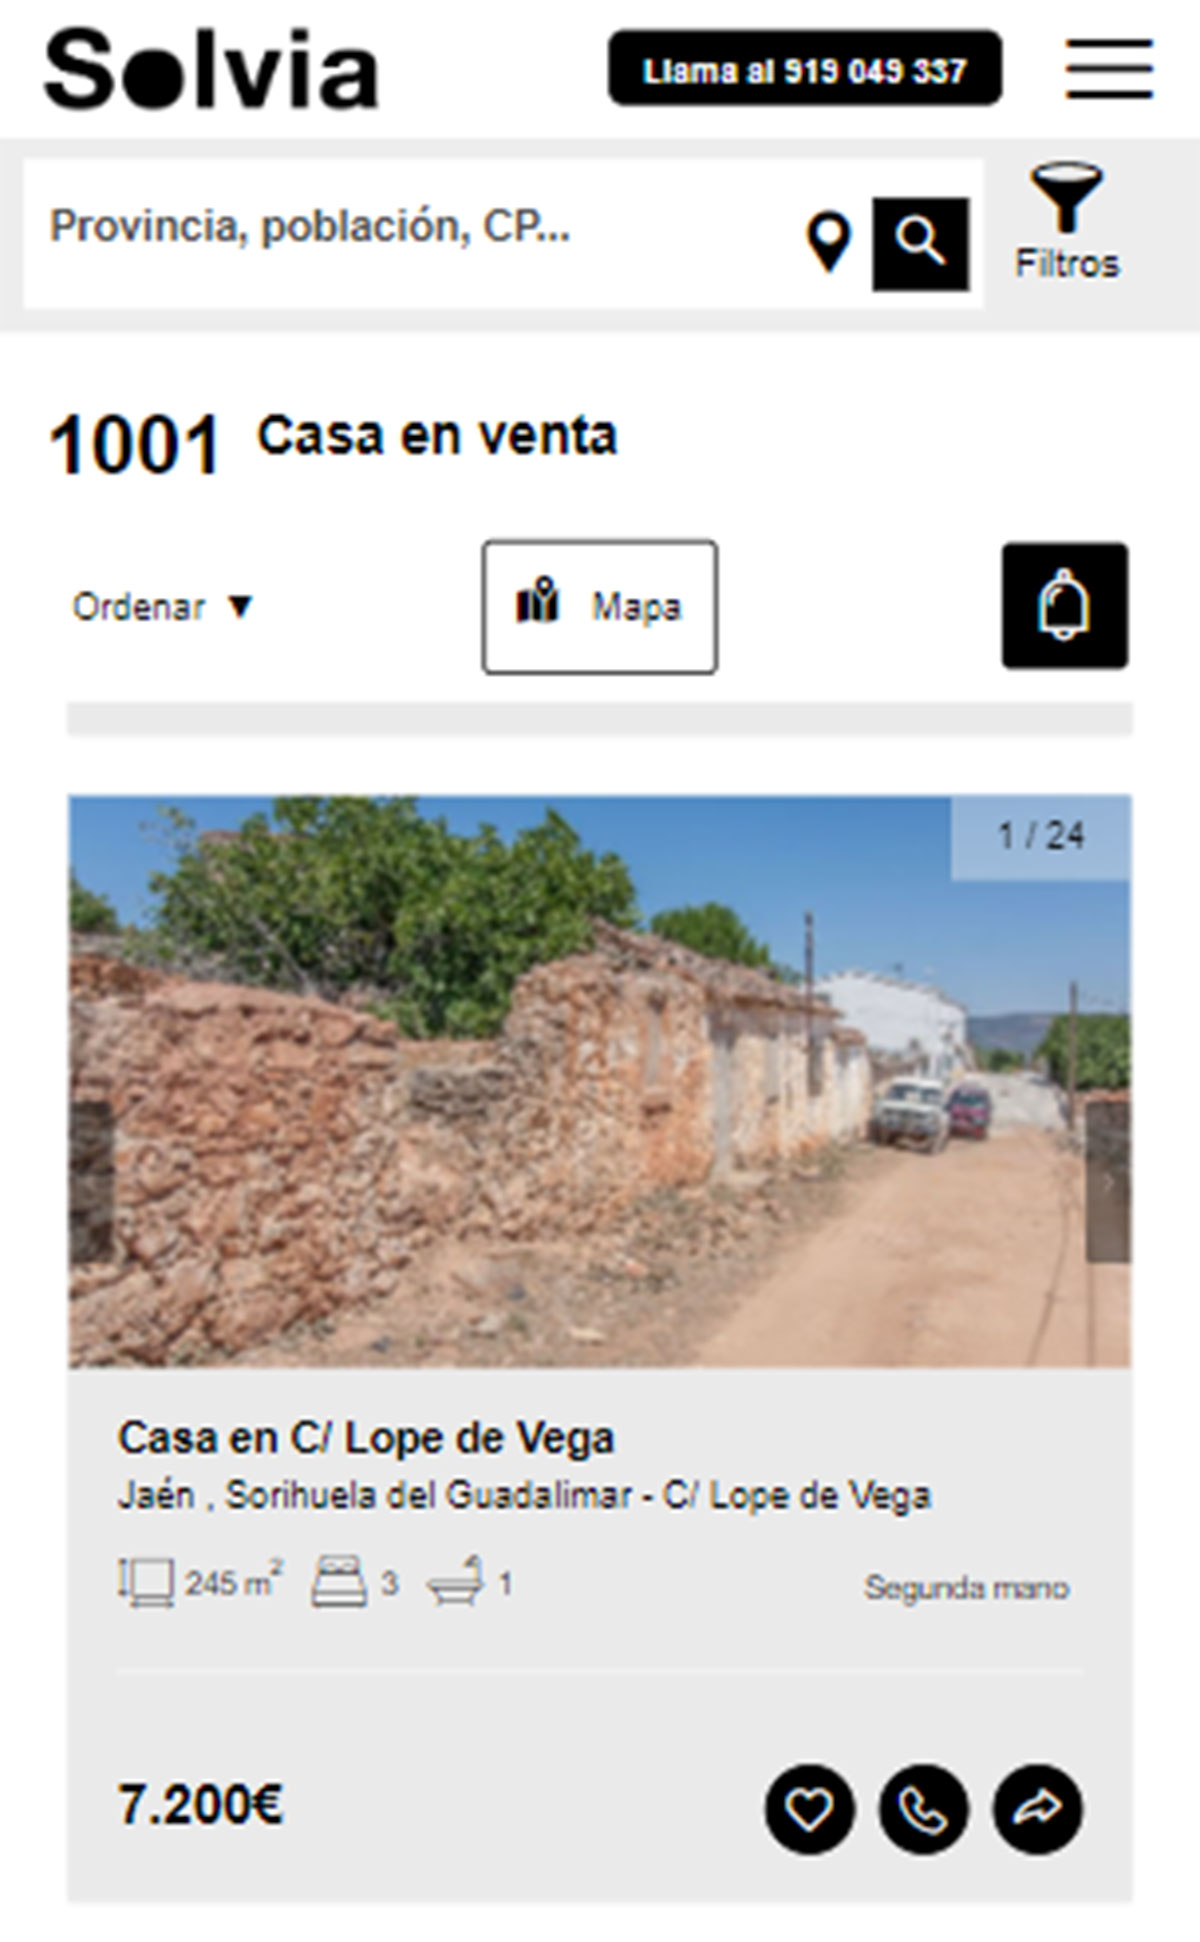
Task: Add listing to favorites with heart
Action: (x=809, y=1809)
